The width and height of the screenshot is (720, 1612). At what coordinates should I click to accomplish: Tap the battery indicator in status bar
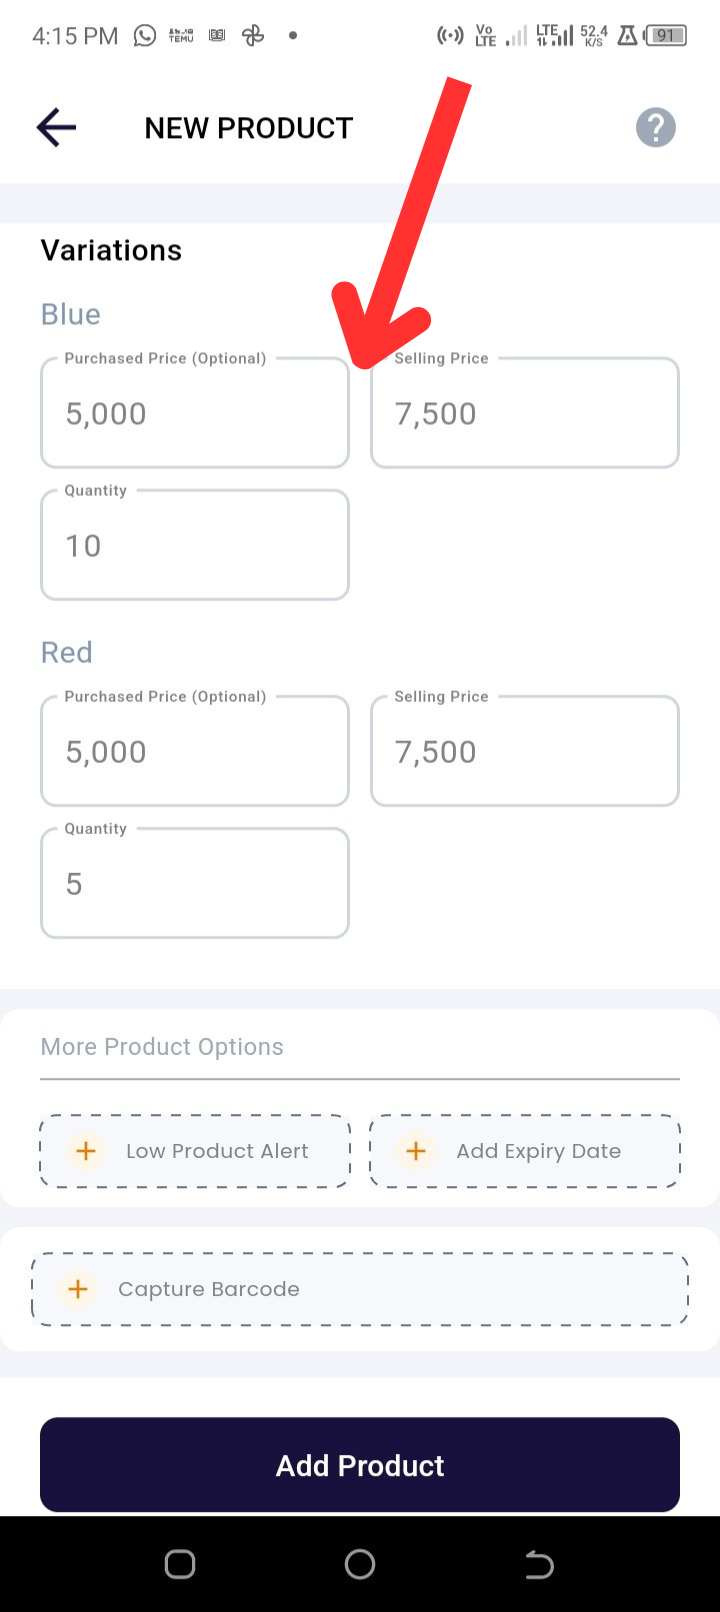click(666, 36)
